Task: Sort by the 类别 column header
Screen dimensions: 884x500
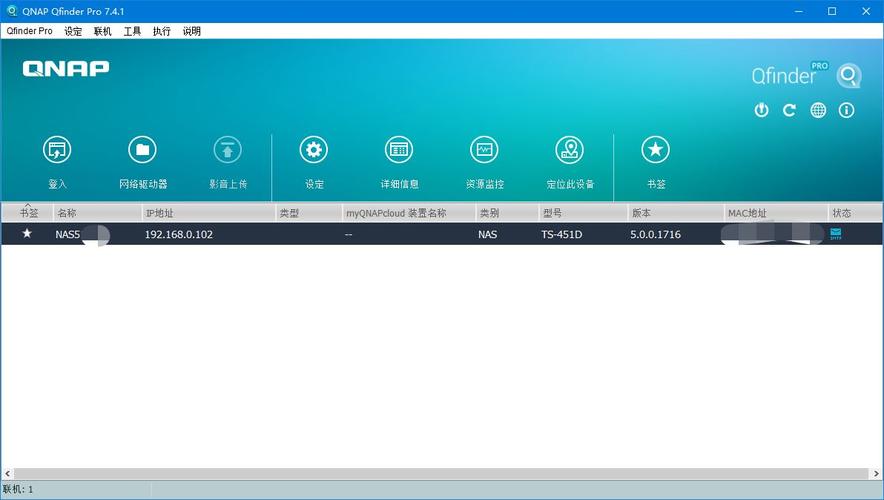Action: (507, 213)
